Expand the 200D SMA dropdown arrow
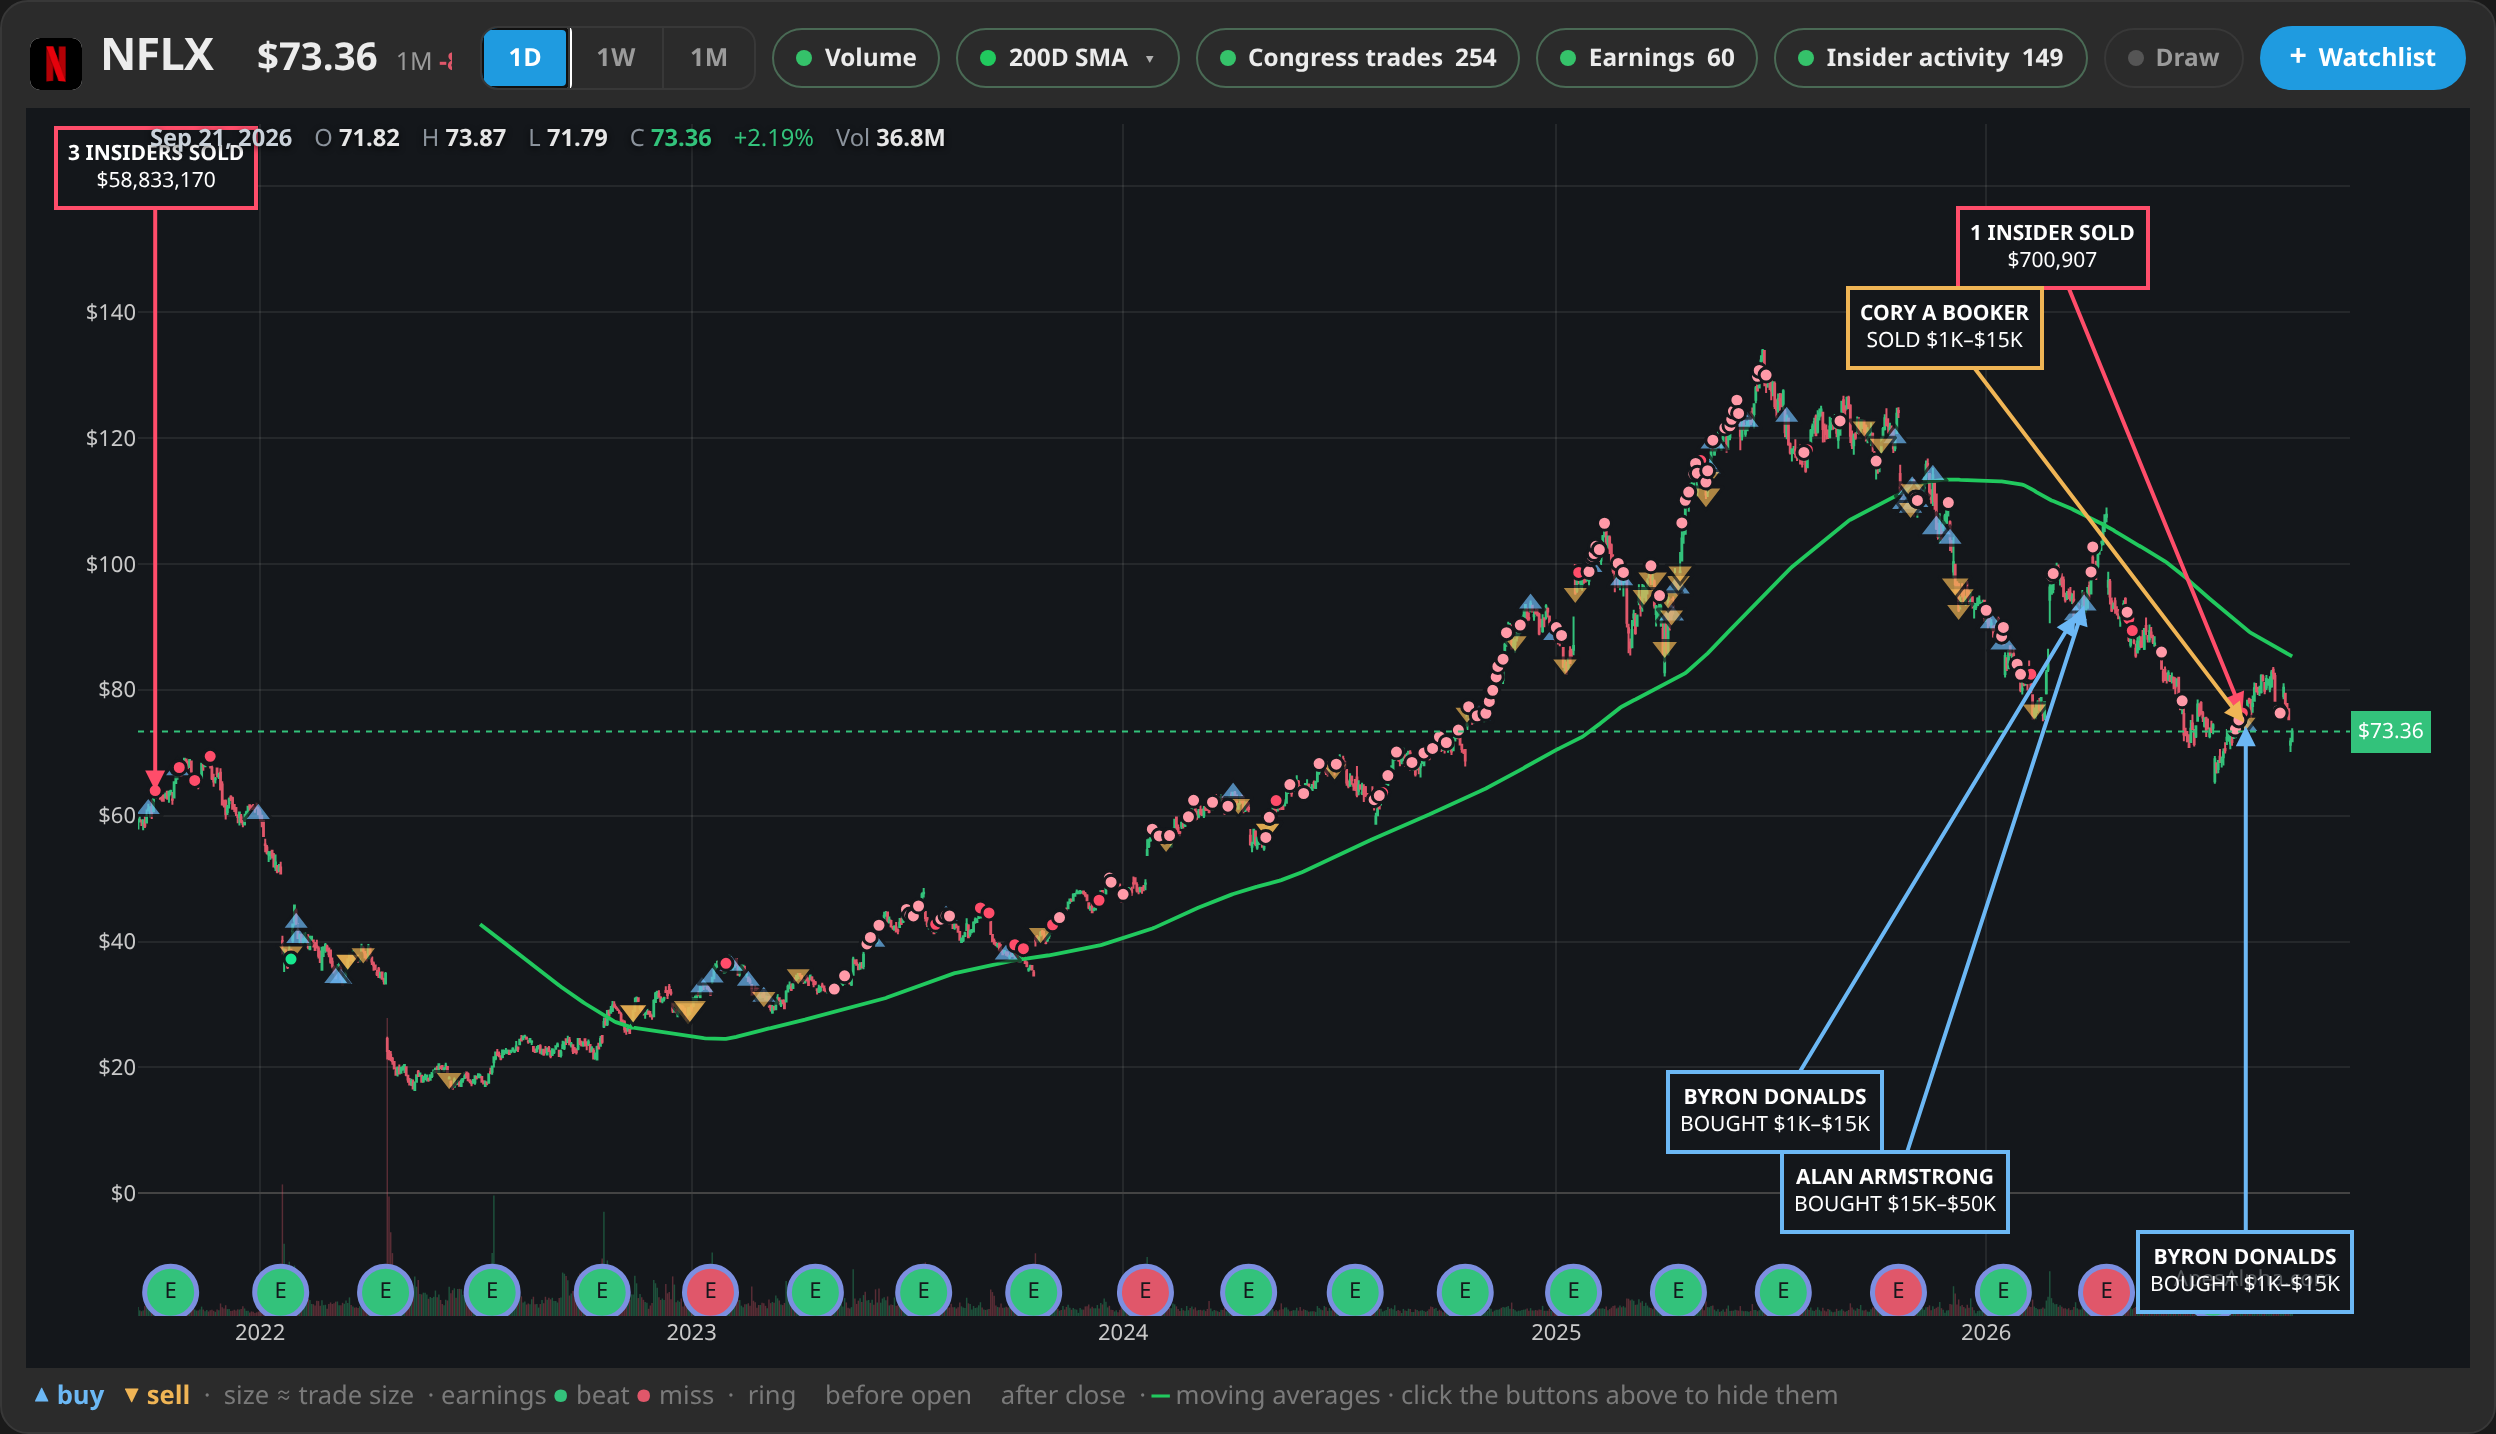2496x1434 pixels. [x=1150, y=59]
